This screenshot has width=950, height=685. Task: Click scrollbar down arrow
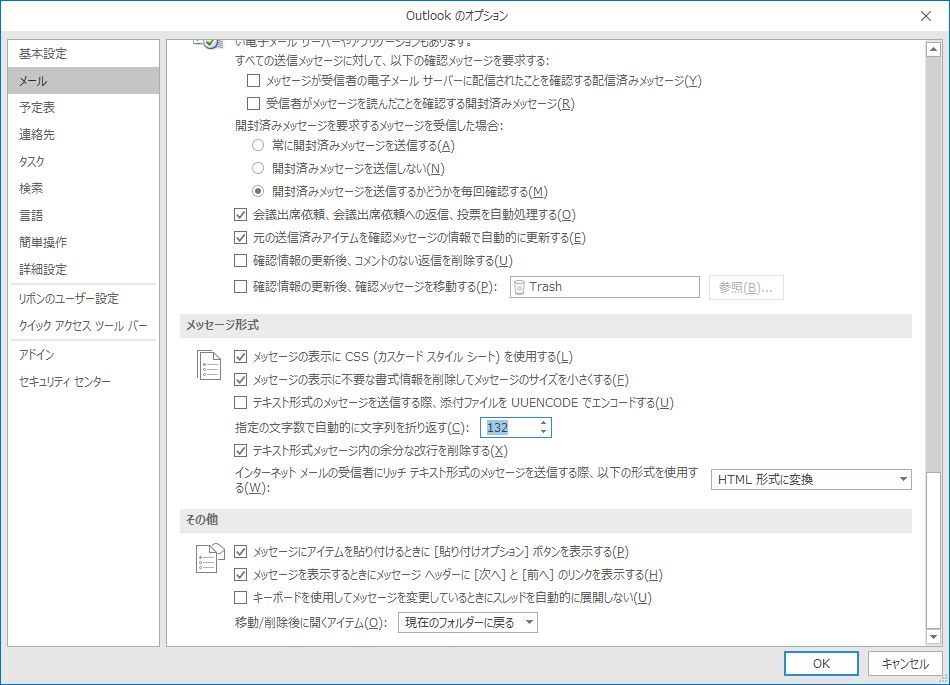coord(933,637)
